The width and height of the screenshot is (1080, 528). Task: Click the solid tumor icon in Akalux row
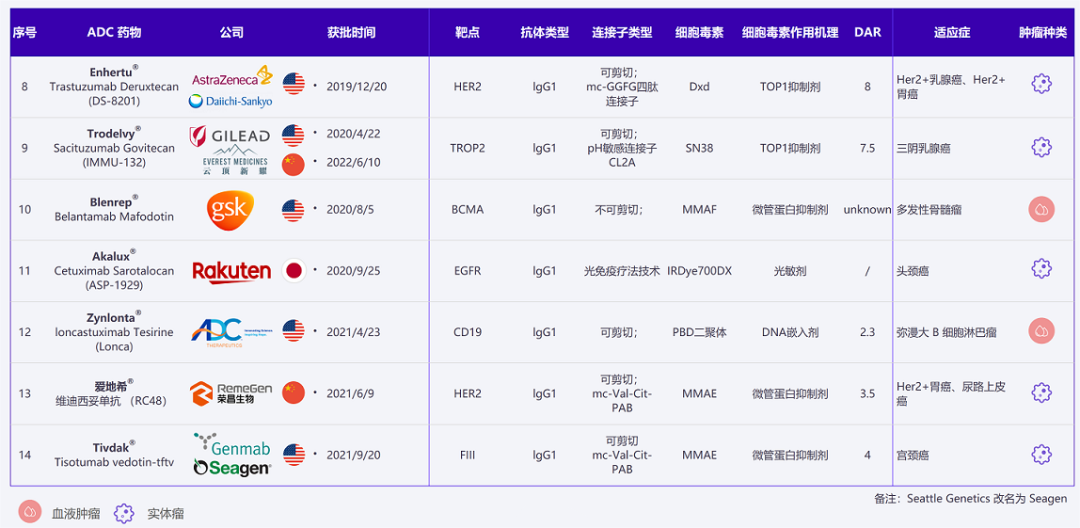tap(1041, 268)
